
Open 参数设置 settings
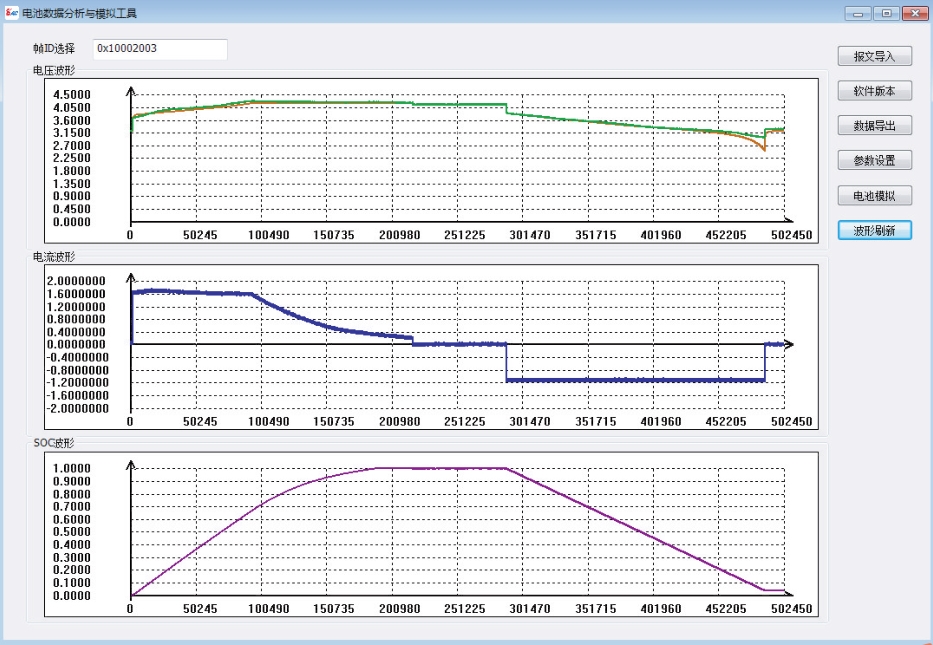[874, 160]
